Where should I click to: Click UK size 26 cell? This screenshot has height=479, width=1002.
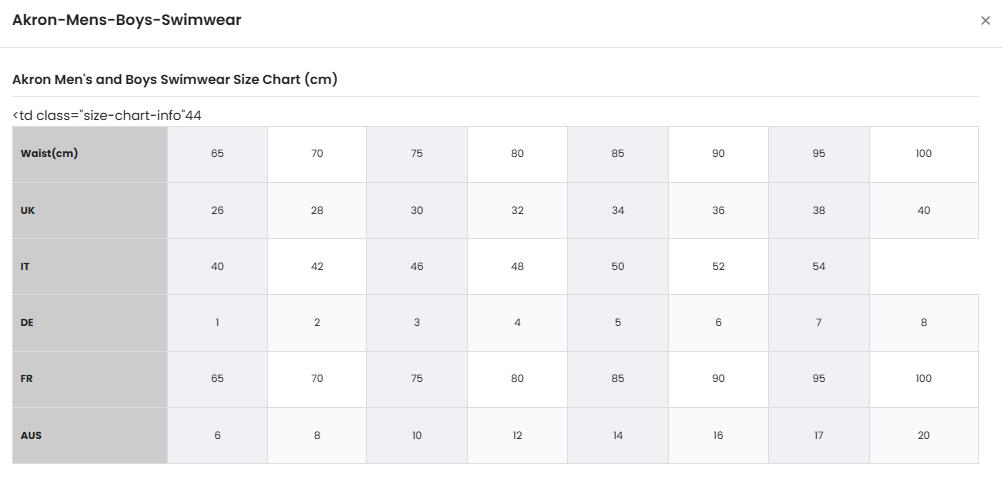[x=217, y=211]
